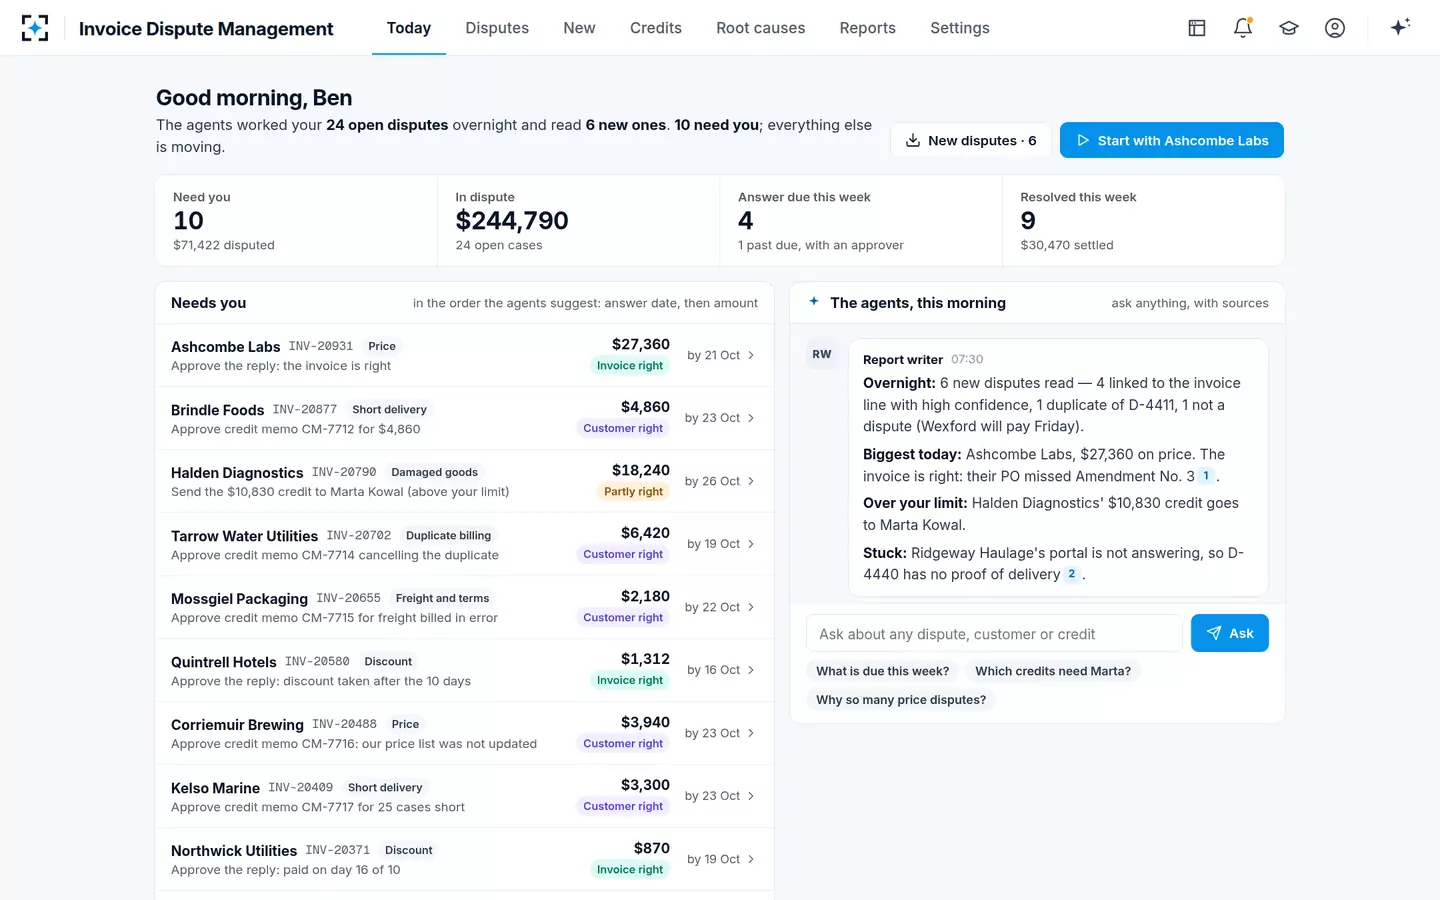The width and height of the screenshot is (1440, 900).
Task: Click the 'Partly right' tag on Halden Diagnostics
Action: (x=634, y=491)
